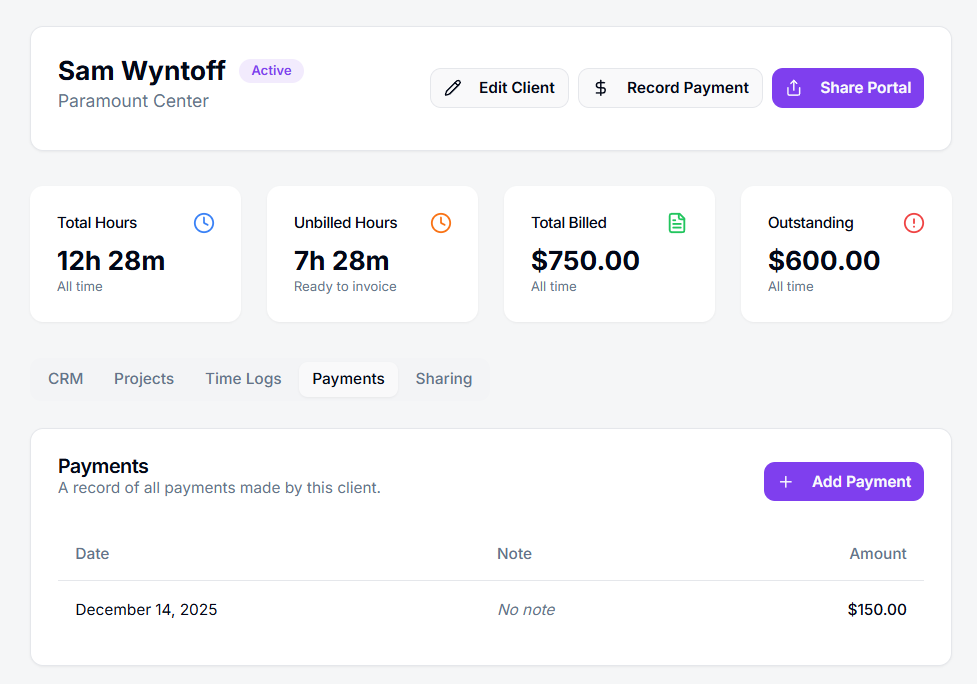The width and height of the screenshot is (977, 684).
Task: Click the client name Sam Wyntoff
Action: click(x=141, y=70)
